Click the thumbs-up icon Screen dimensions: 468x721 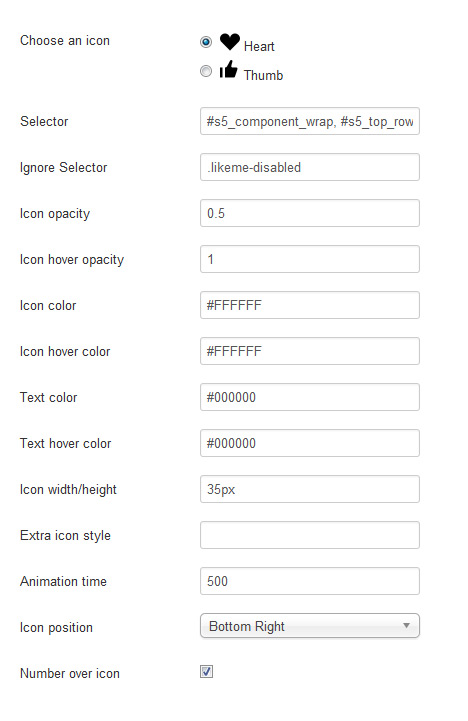[228, 69]
